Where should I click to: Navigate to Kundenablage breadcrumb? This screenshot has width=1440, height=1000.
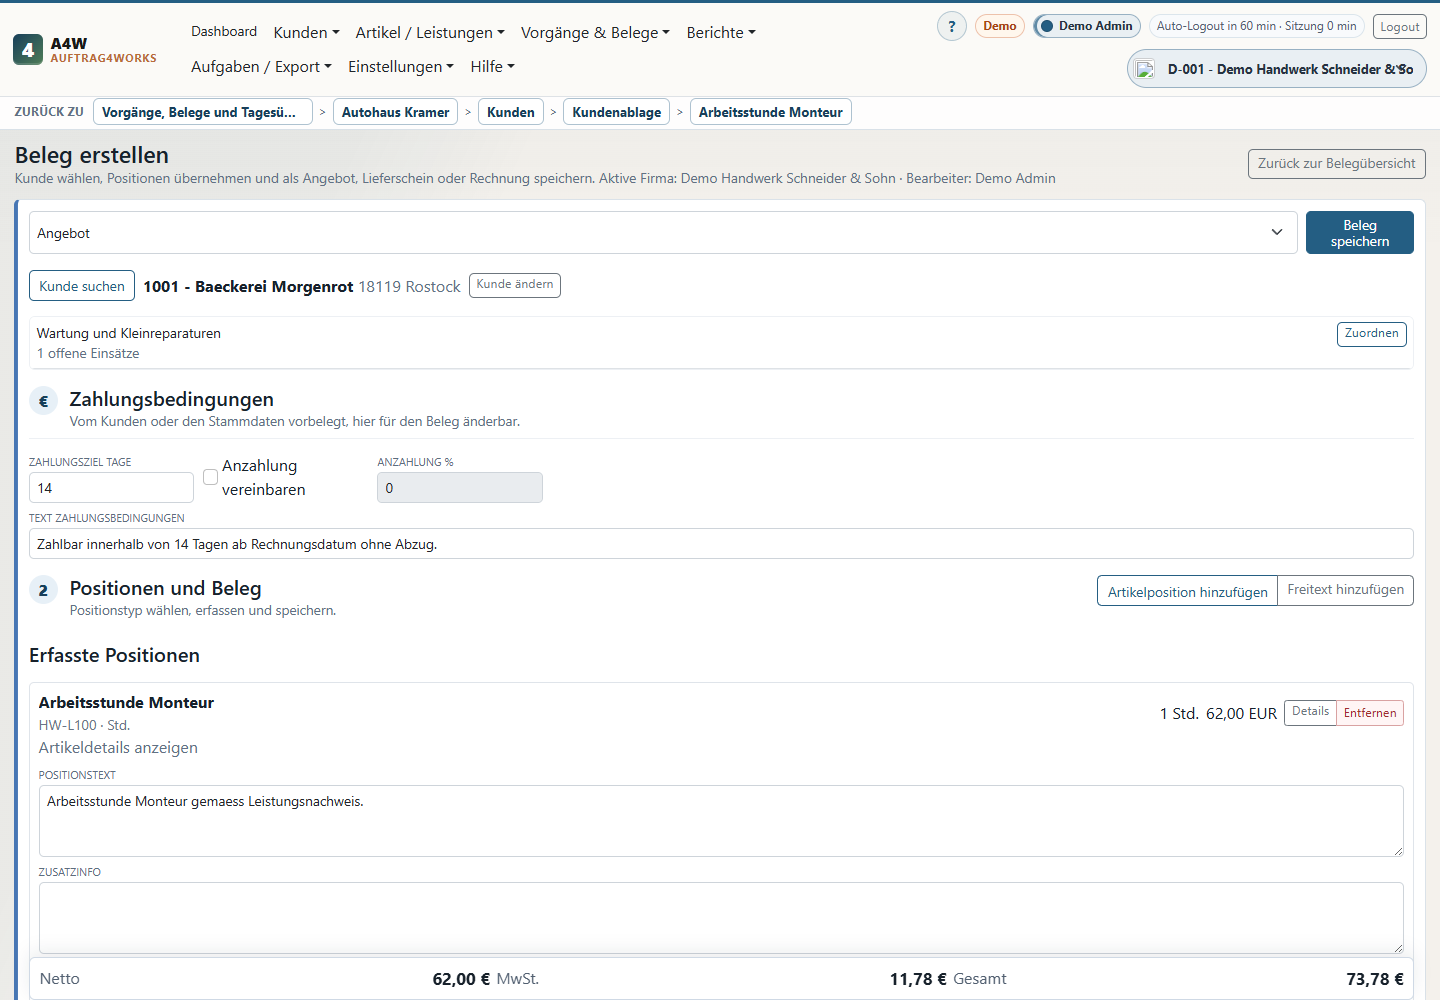[x=616, y=112]
